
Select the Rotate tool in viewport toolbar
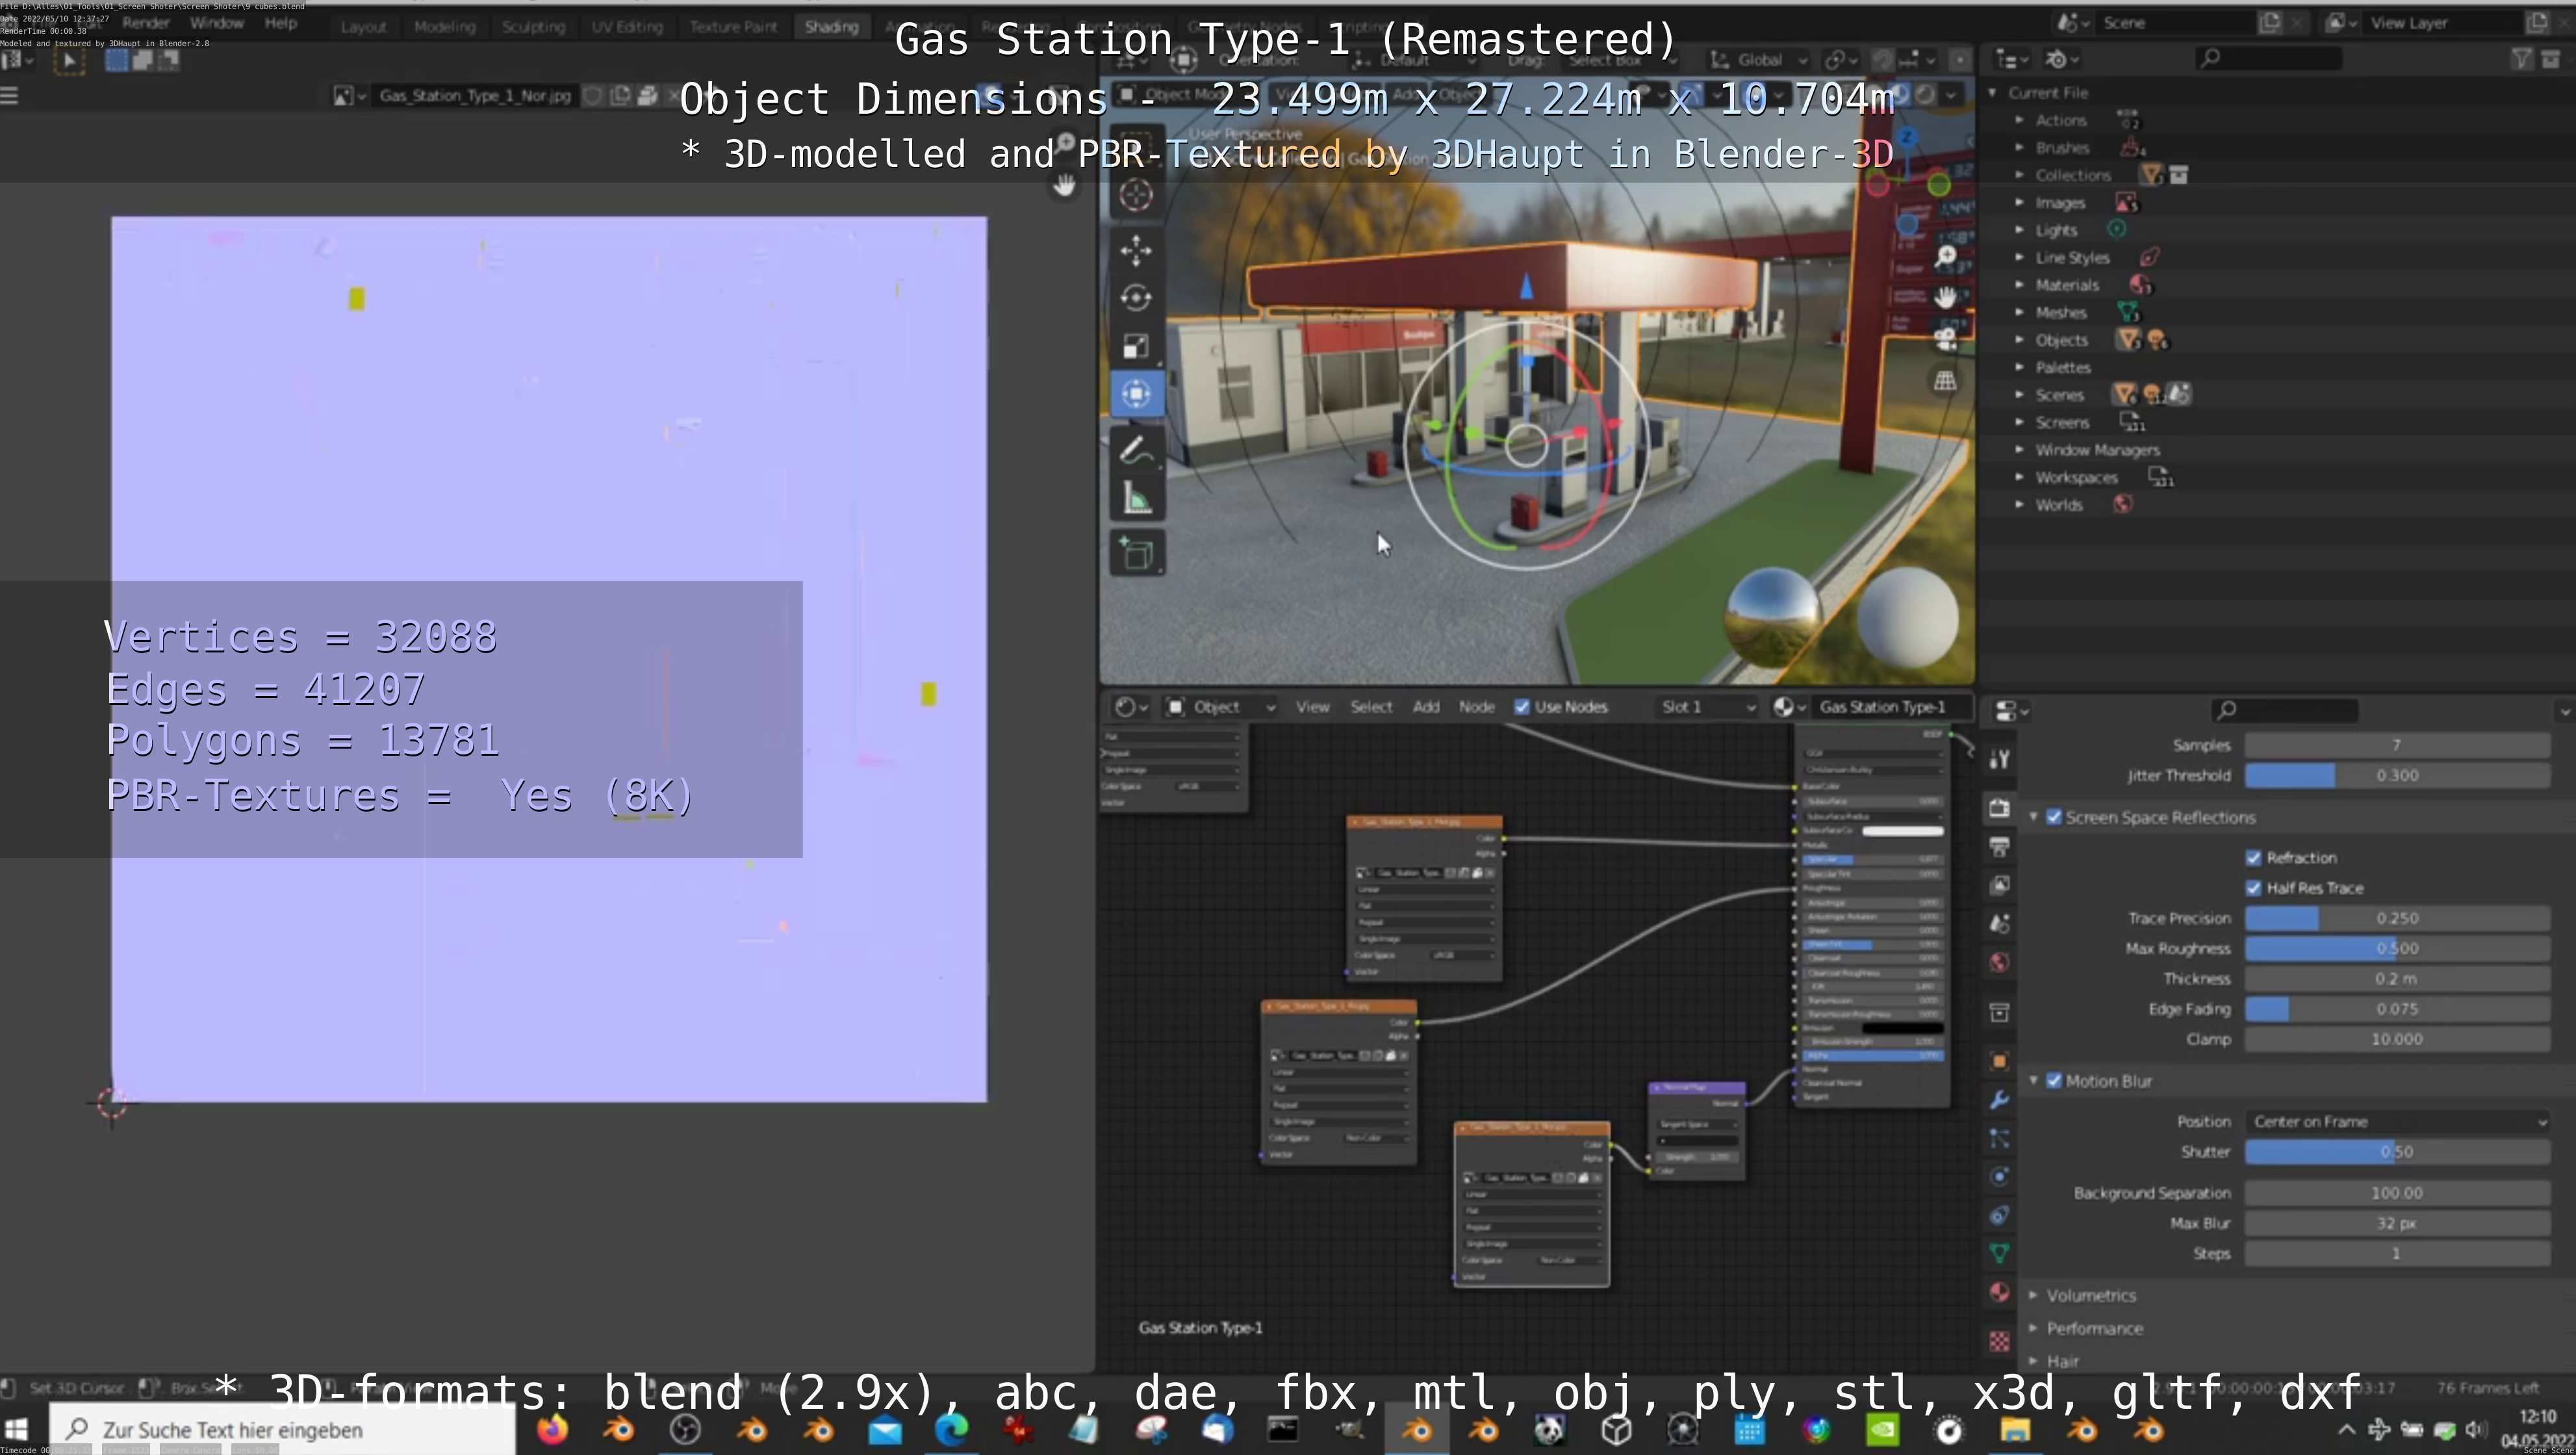[1136, 298]
